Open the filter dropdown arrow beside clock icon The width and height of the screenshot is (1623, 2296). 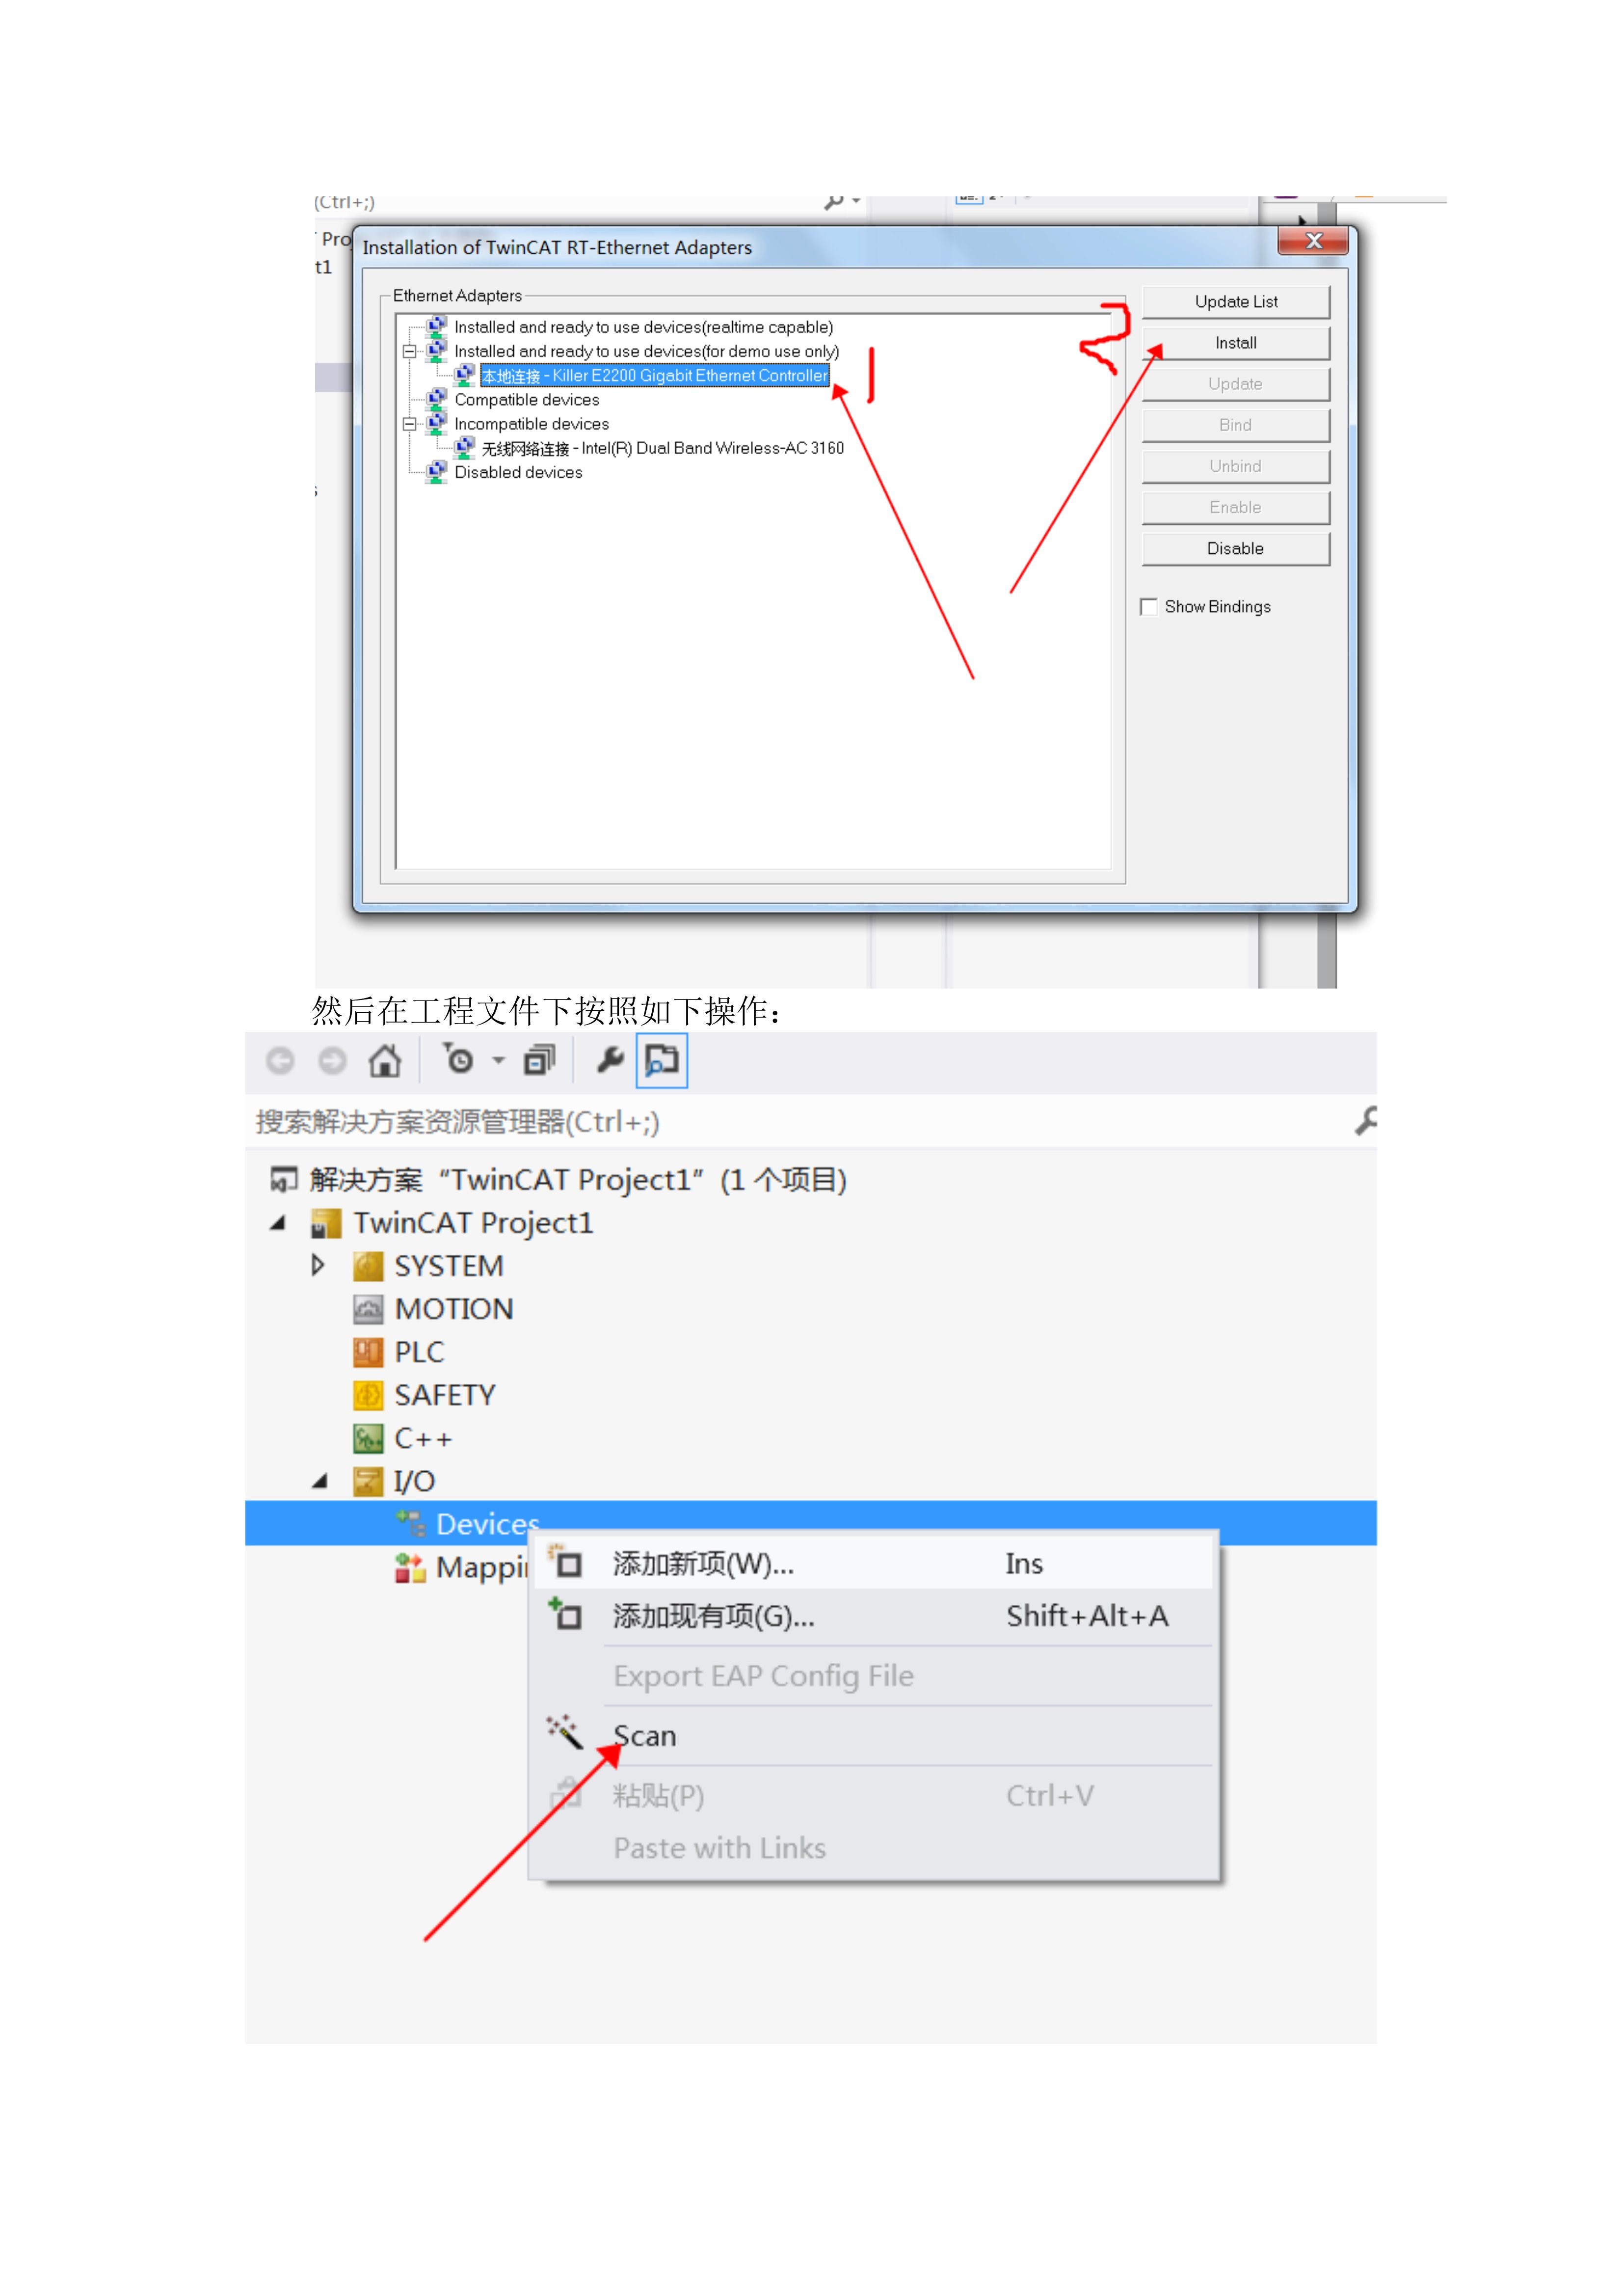pos(498,1060)
